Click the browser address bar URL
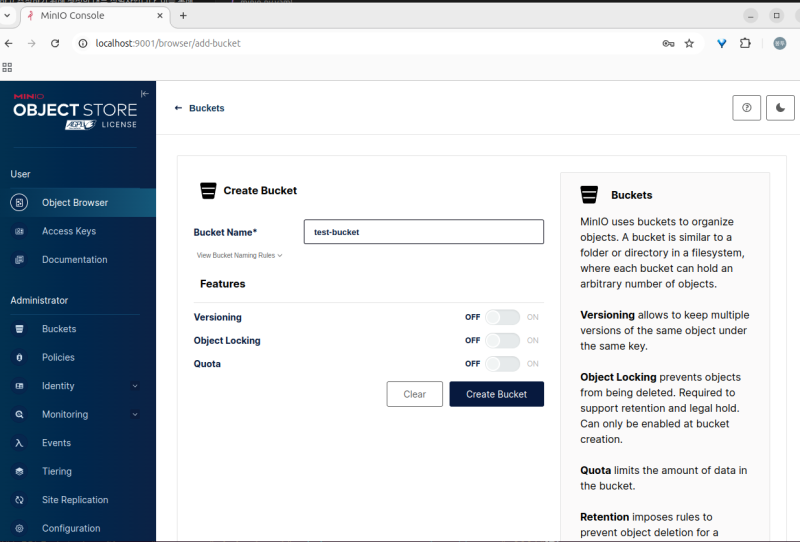800x542 pixels. 168,43
